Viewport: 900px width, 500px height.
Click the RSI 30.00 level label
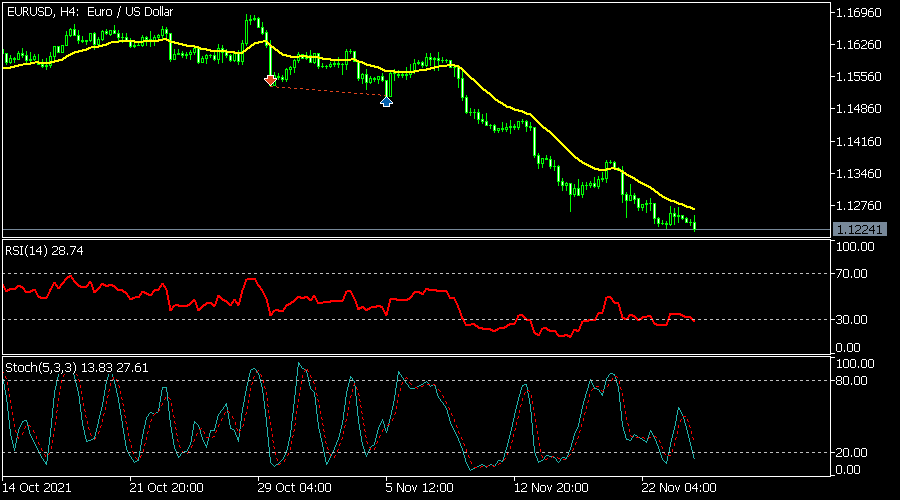click(852, 320)
